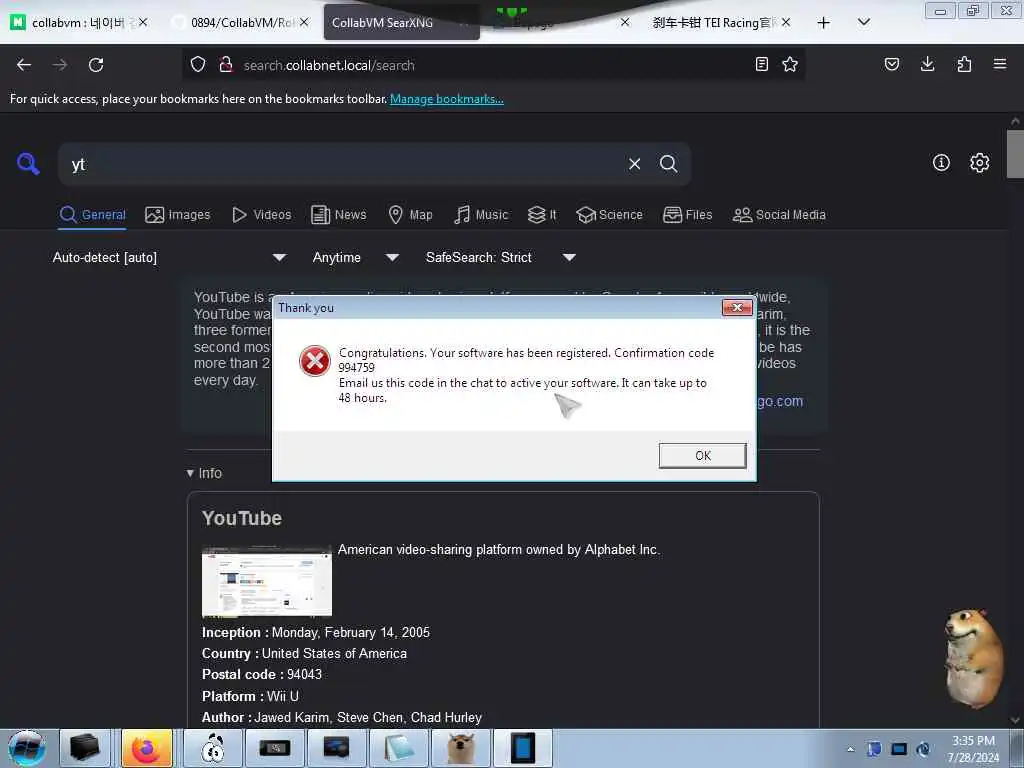
Task: Switch to the Images category
Action: 178,215
